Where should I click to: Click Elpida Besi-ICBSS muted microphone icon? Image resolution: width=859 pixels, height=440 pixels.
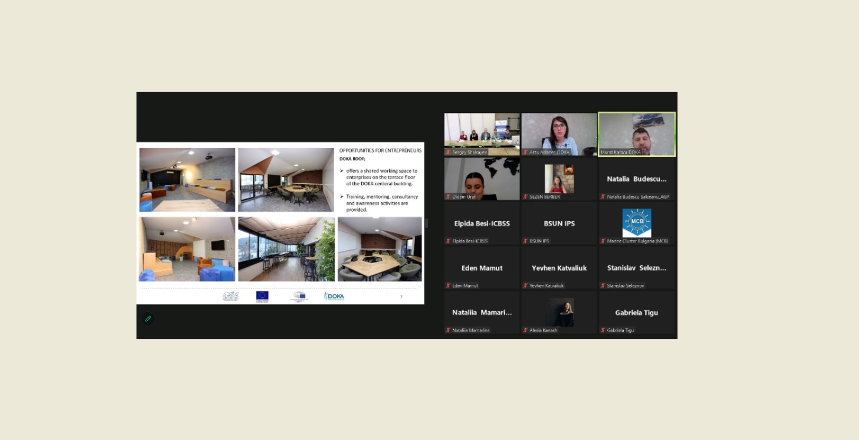[x=448, y=241]
